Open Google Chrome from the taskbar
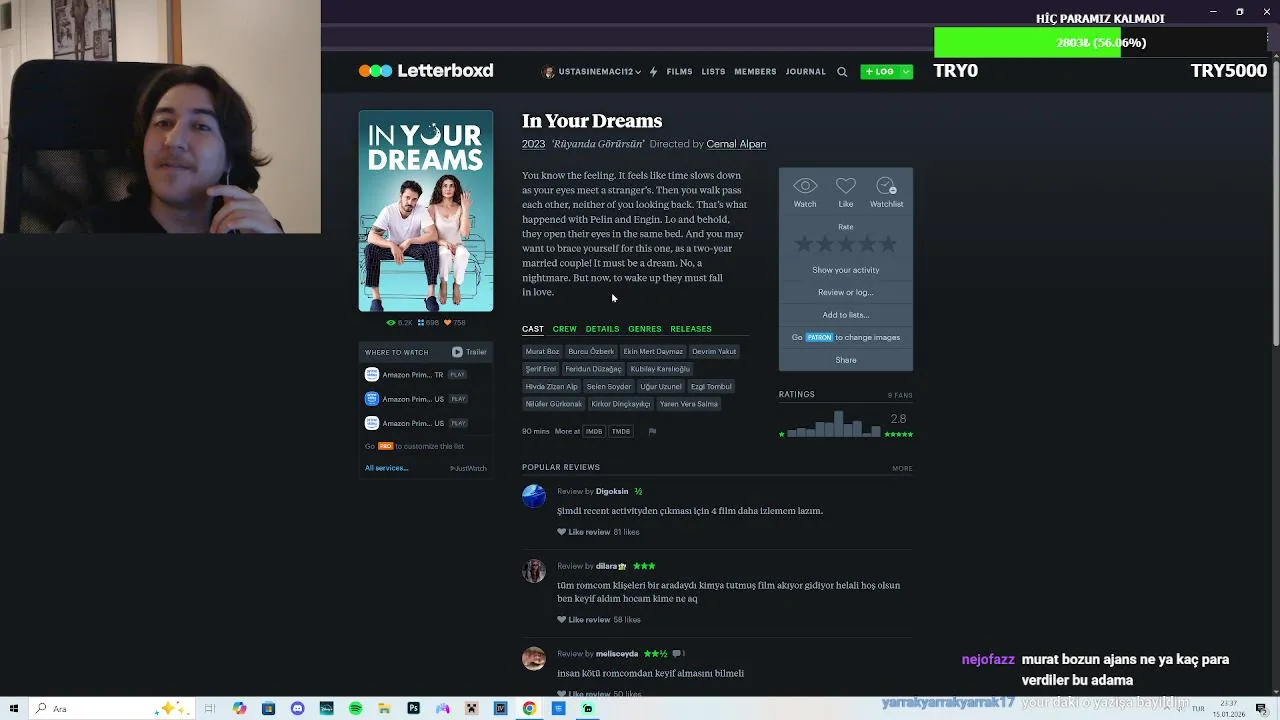1280x720 pixels. coord(529,708)
